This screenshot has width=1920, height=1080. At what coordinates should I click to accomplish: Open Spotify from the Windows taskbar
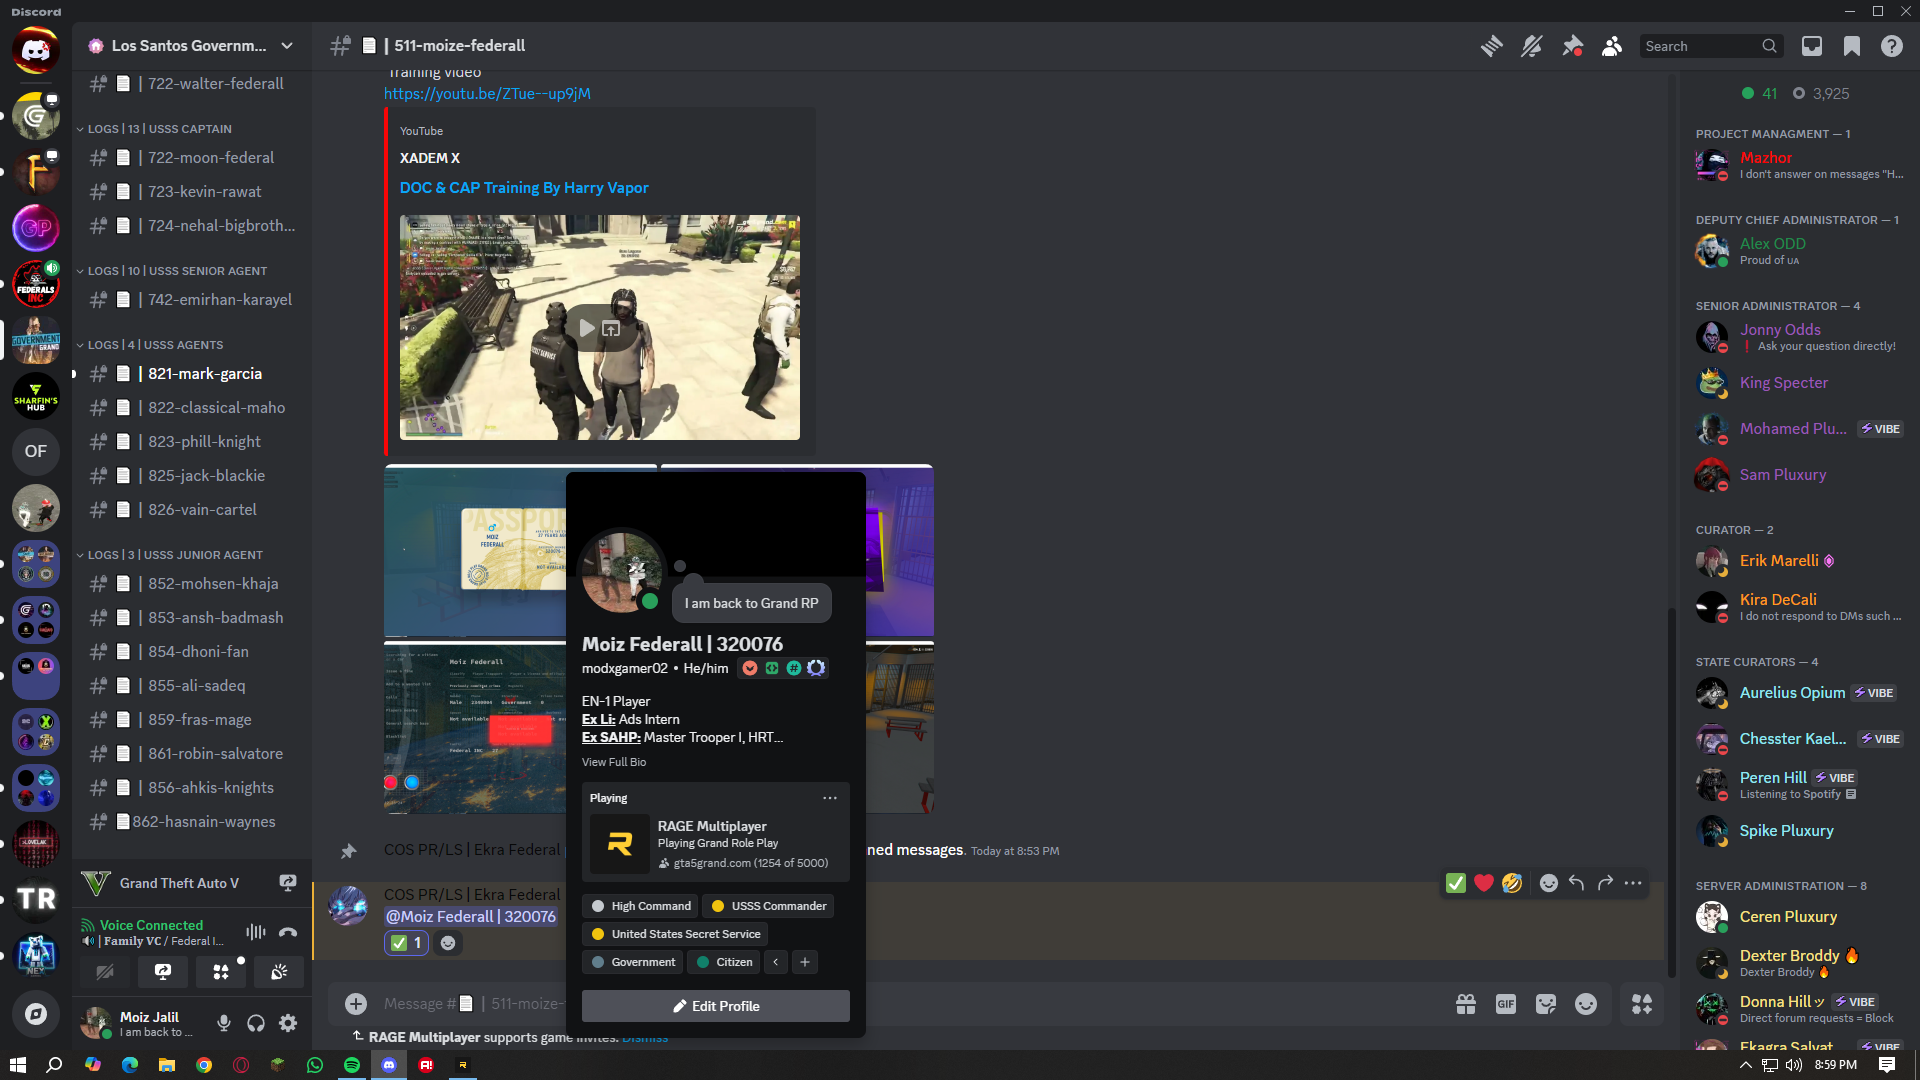point(352,1065)
